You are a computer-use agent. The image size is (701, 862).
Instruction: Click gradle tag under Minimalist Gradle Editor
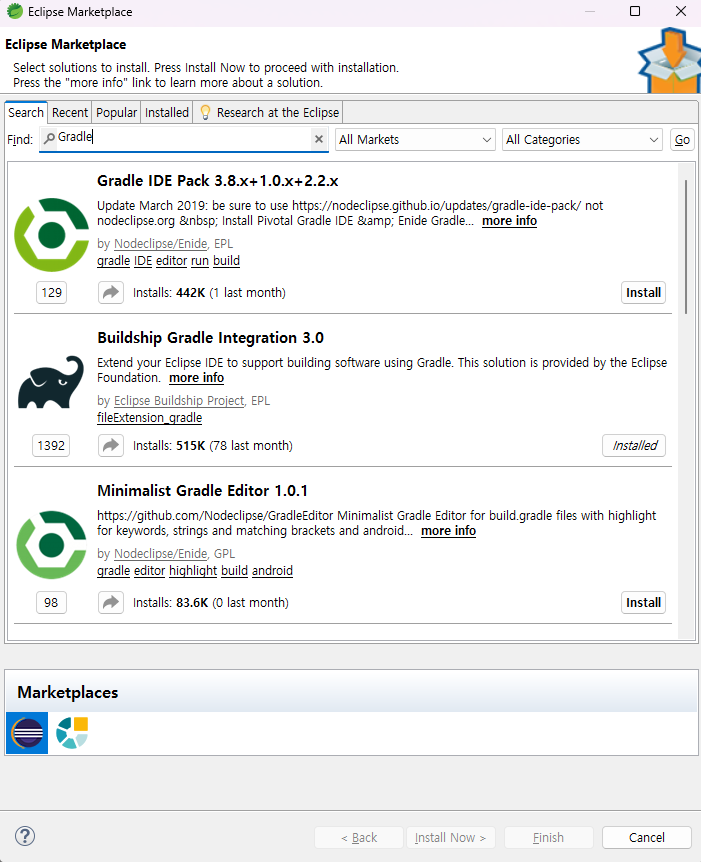point(113,571)
